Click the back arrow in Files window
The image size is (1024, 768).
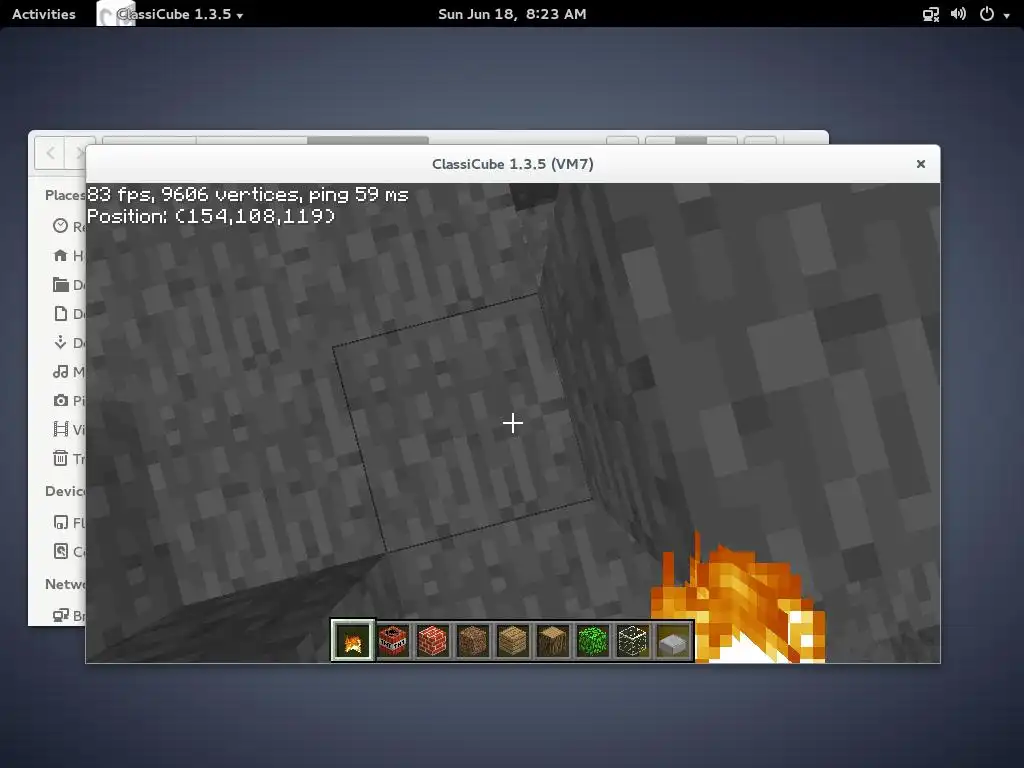[50, 153]
